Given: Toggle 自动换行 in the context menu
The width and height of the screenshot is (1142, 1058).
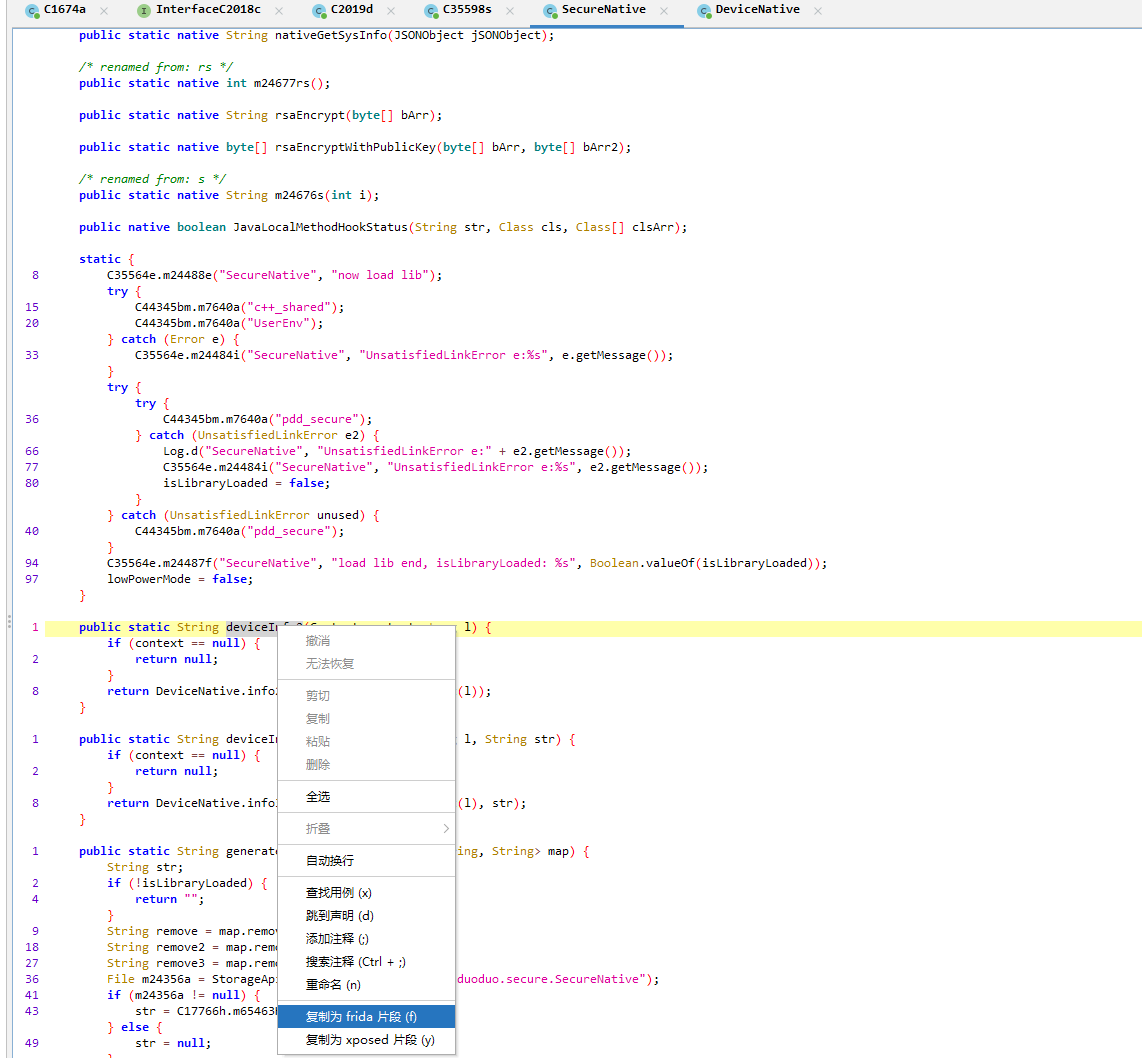Looking at the screenshot, I should pos(366,861).
